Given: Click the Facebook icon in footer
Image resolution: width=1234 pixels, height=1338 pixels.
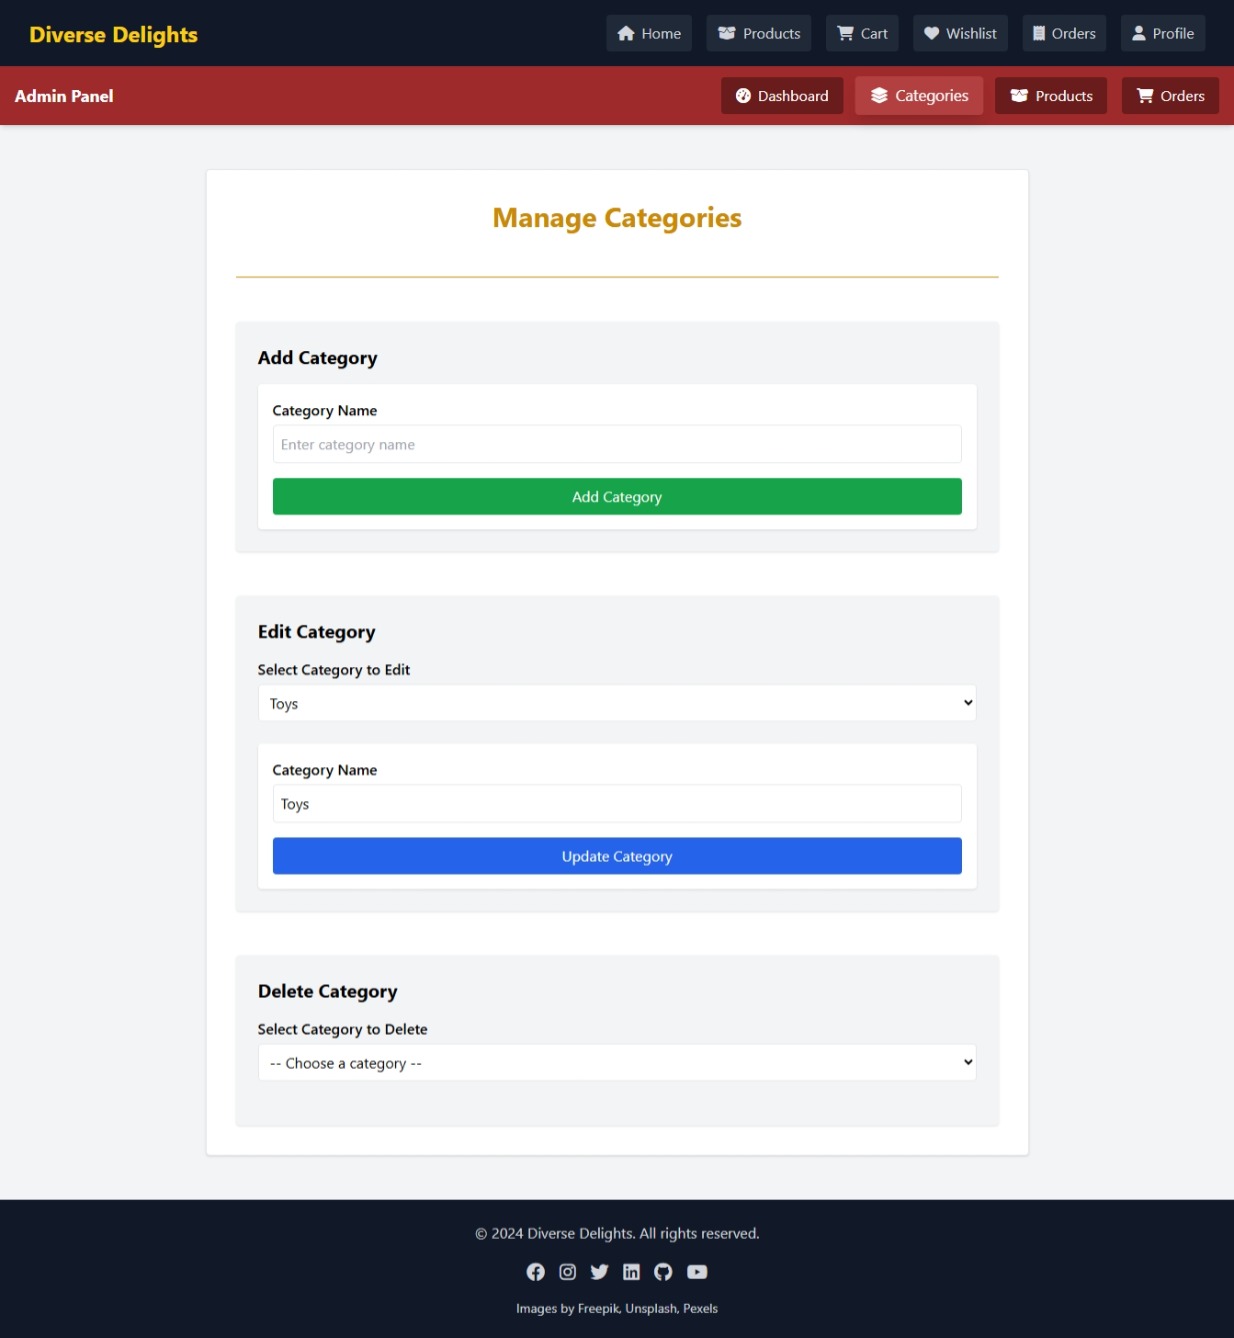Looking at the screenshot, I should pyautogui.click(x=536, y=1272).
